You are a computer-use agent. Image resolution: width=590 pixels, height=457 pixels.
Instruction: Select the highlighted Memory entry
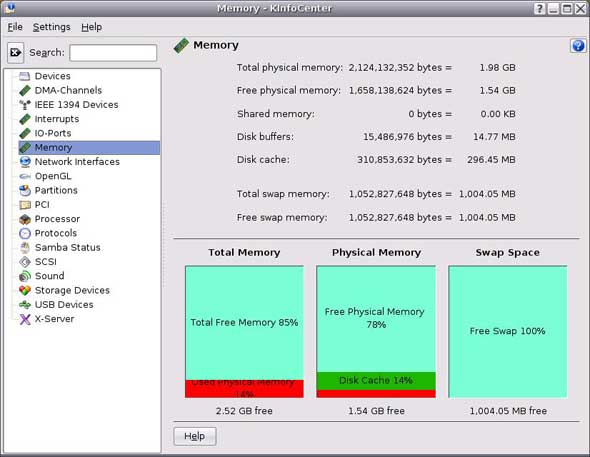[89, 148]
